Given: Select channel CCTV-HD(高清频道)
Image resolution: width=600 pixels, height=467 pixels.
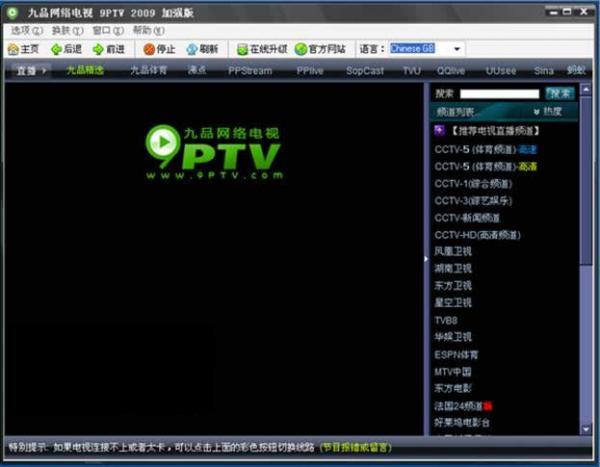Looking at the screenshot, I should click(477, 235).
